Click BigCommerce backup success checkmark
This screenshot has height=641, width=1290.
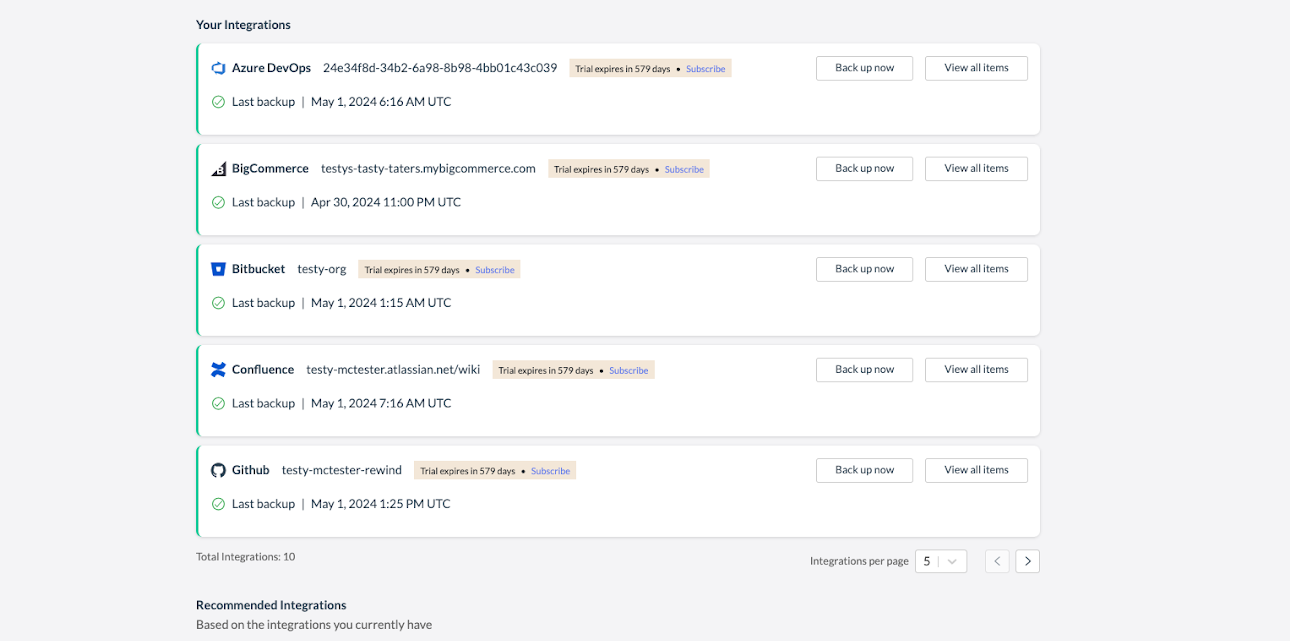218,202
